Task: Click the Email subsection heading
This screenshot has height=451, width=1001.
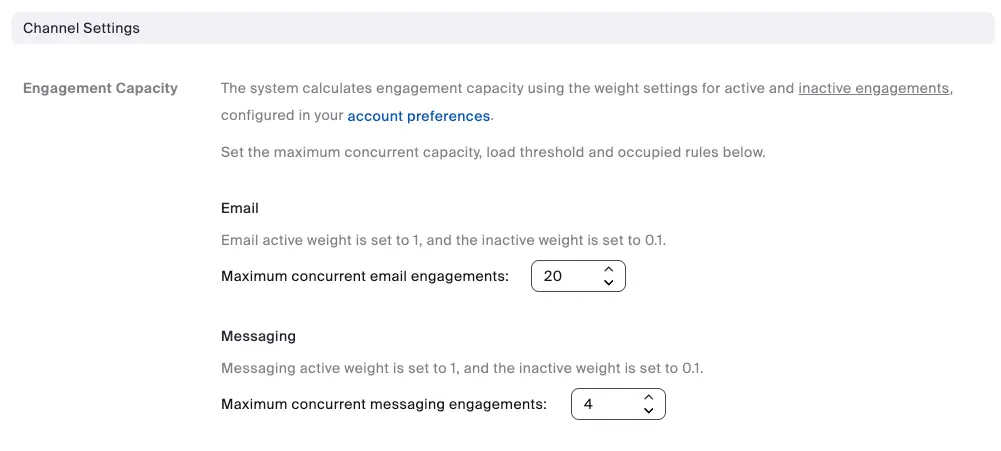Action: point(240,208)
